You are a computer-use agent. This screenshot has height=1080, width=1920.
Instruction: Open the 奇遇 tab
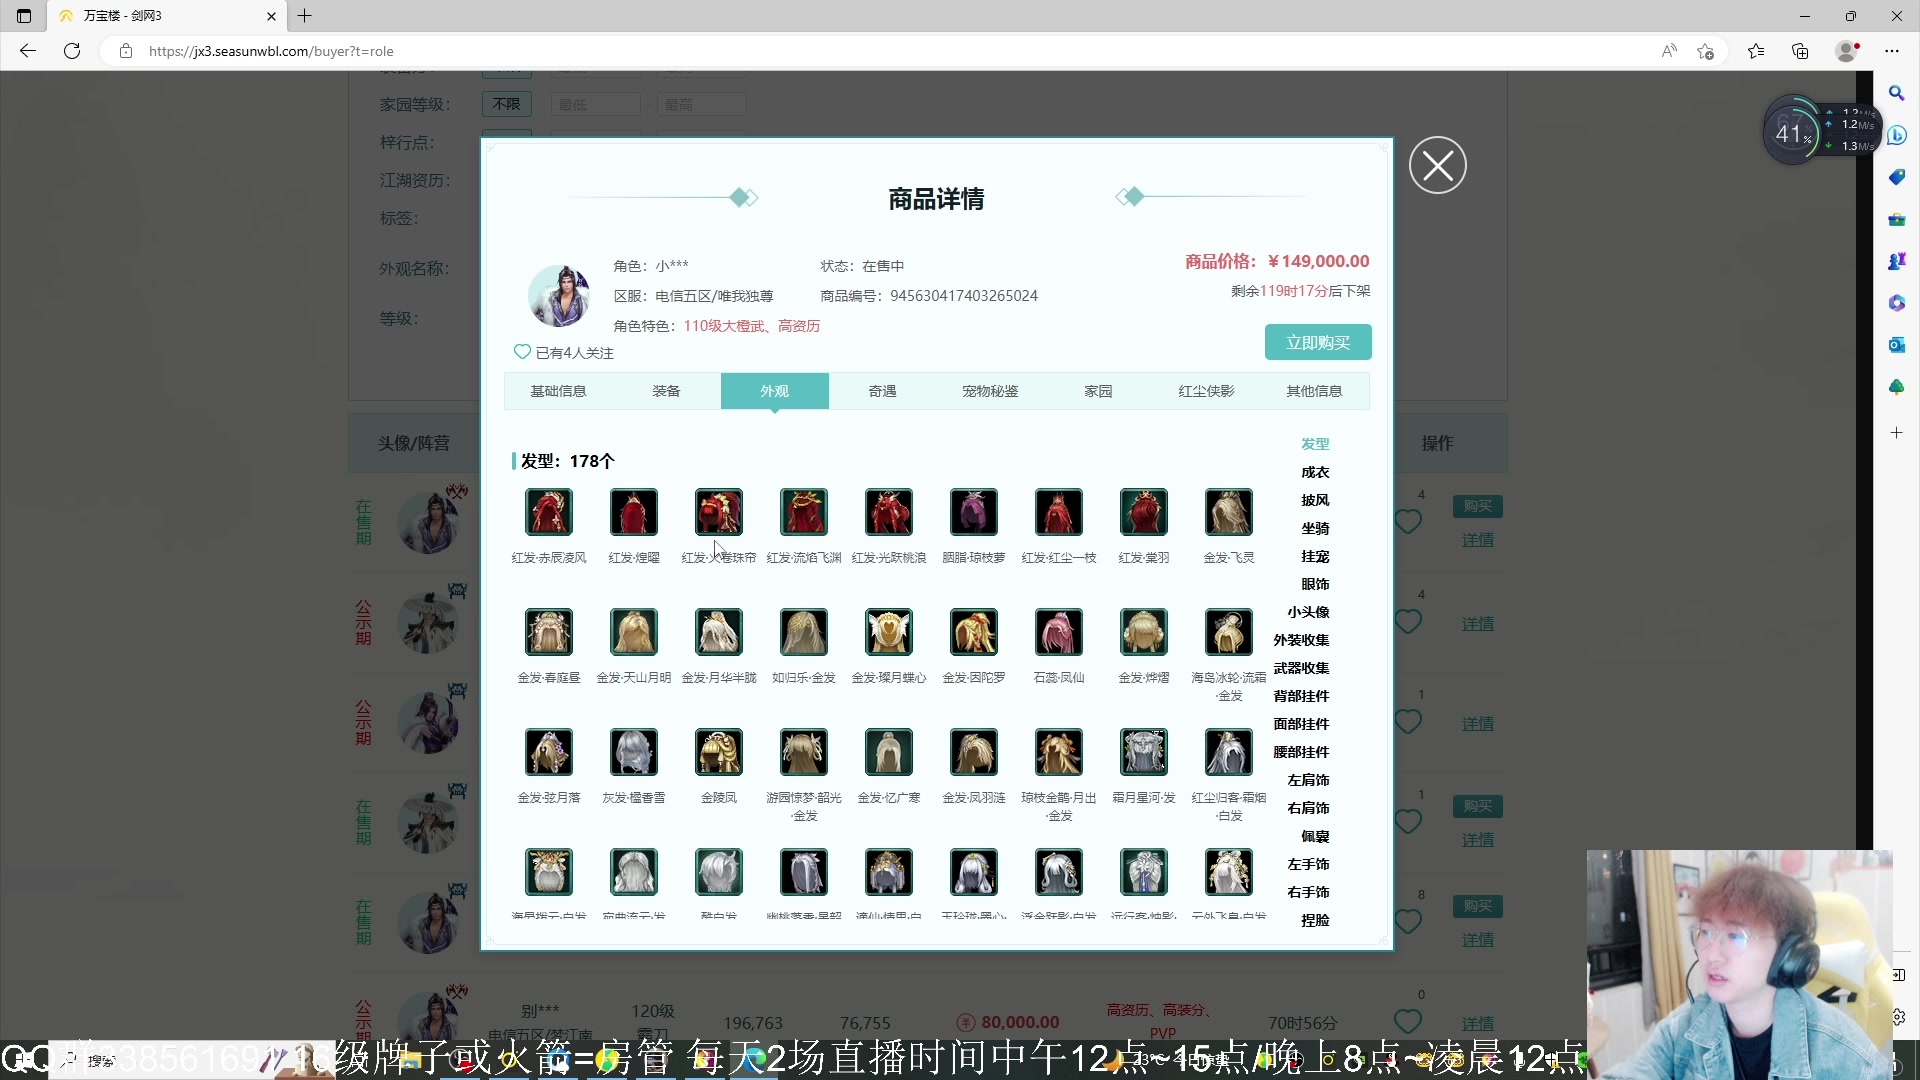coord(882,391)
